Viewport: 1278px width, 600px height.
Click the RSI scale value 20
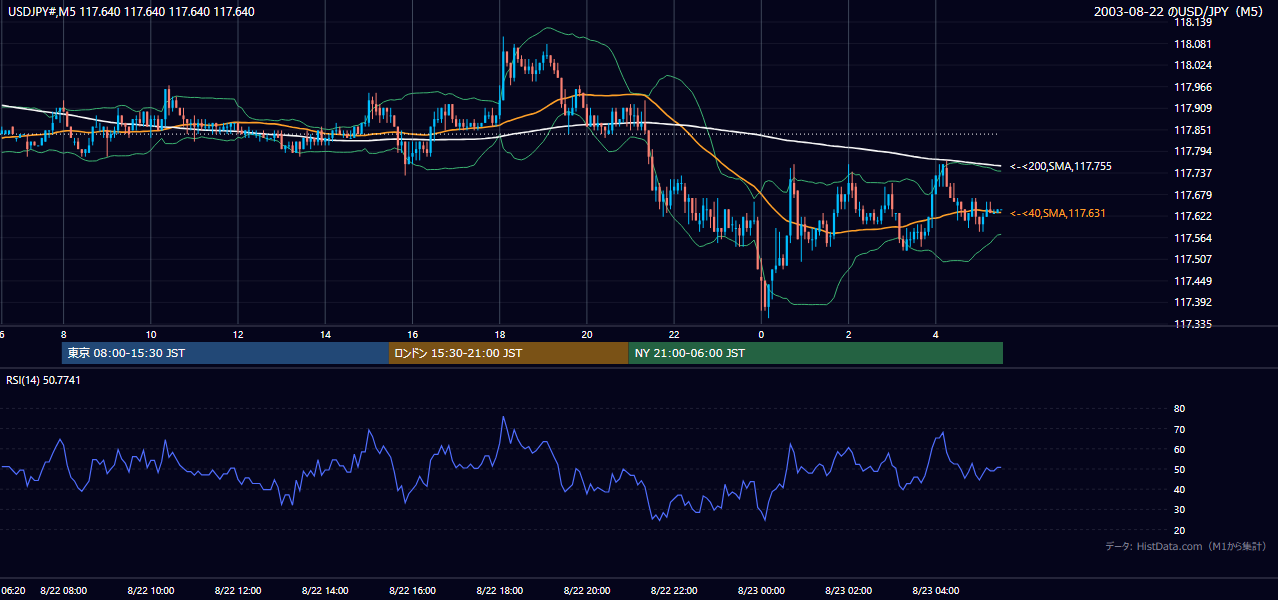coord(1179,530)
